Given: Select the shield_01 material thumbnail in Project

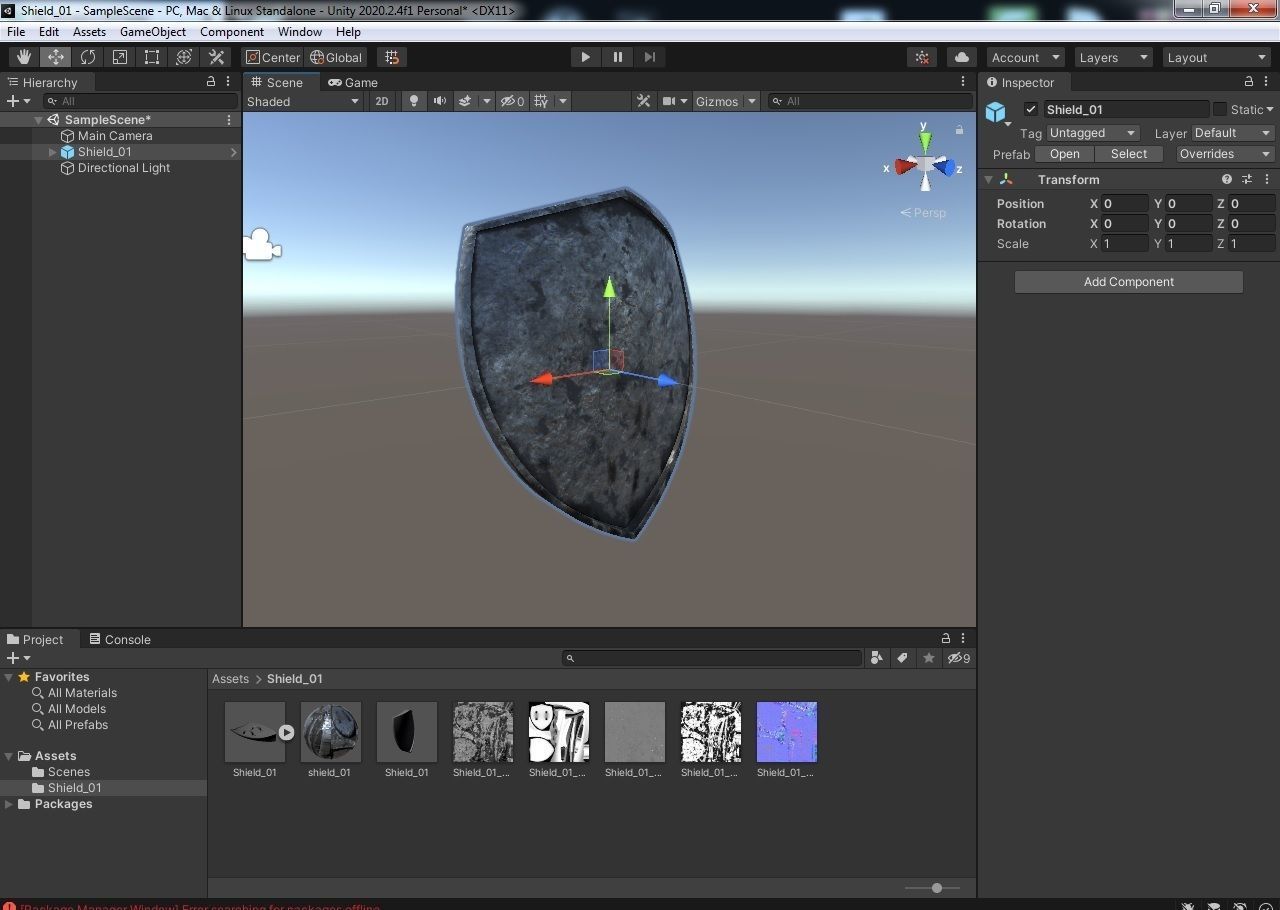Looking at the screenshot, I should click(330, 731).
